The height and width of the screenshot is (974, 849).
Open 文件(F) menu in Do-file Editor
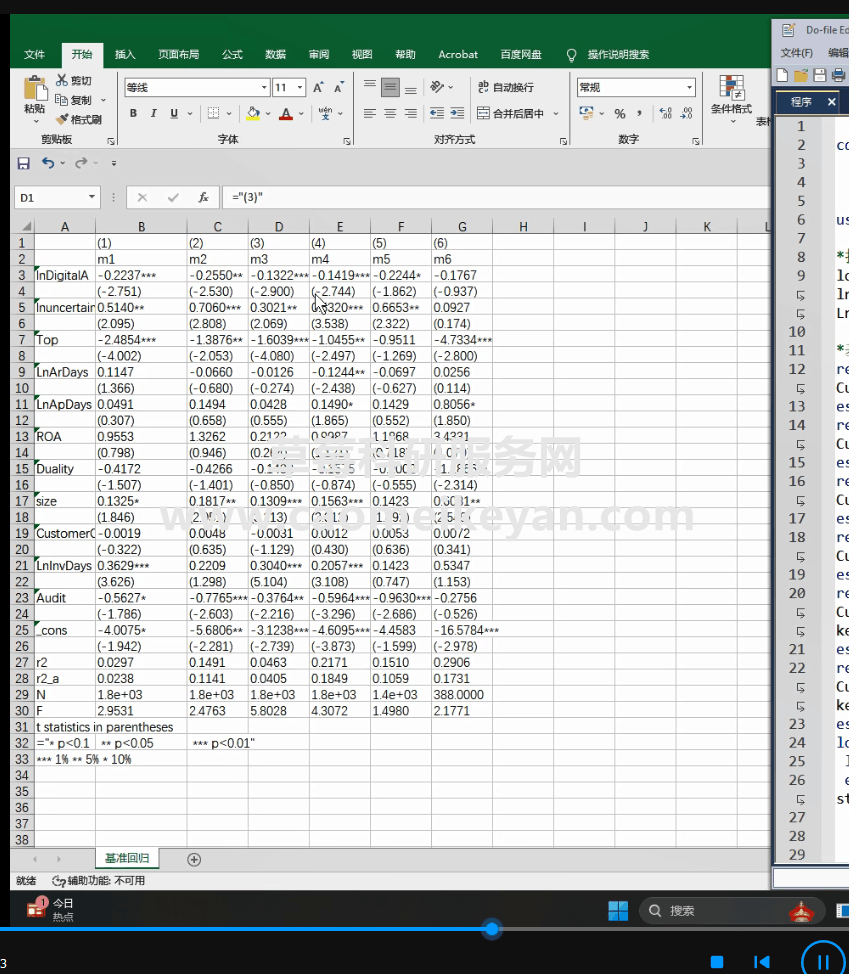[796, 53]
